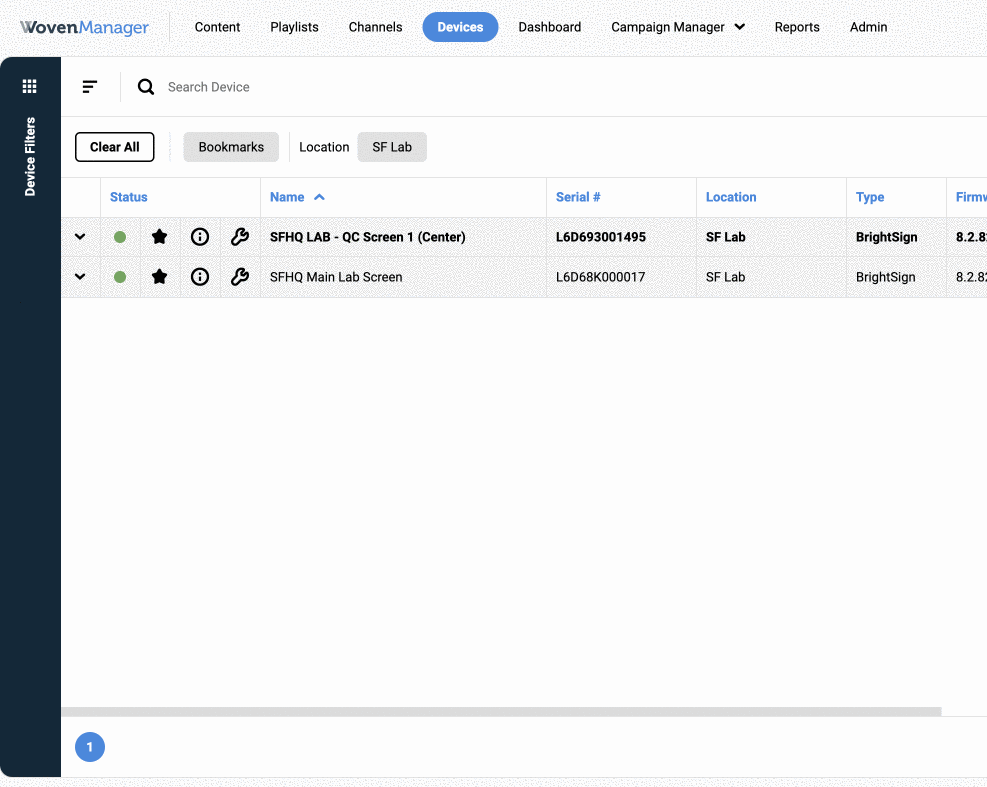Screen dimensions: 987x787
Task: Click the Location label in the filter bar
Action: [324, 147]
